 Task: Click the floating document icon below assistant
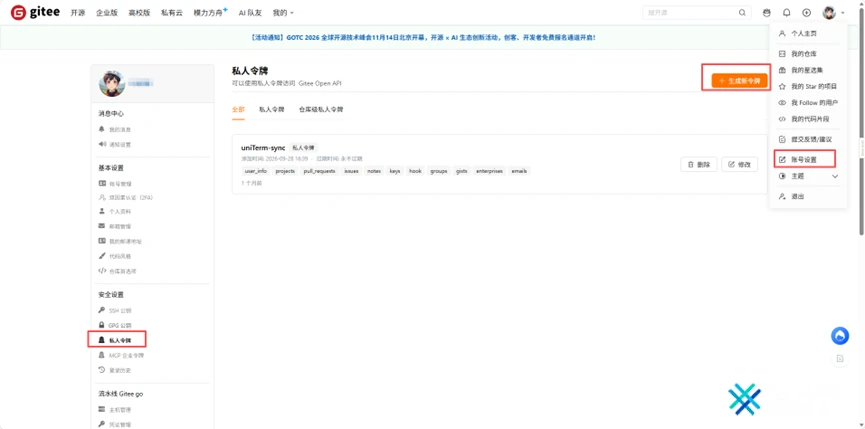(x=840, y=358)
